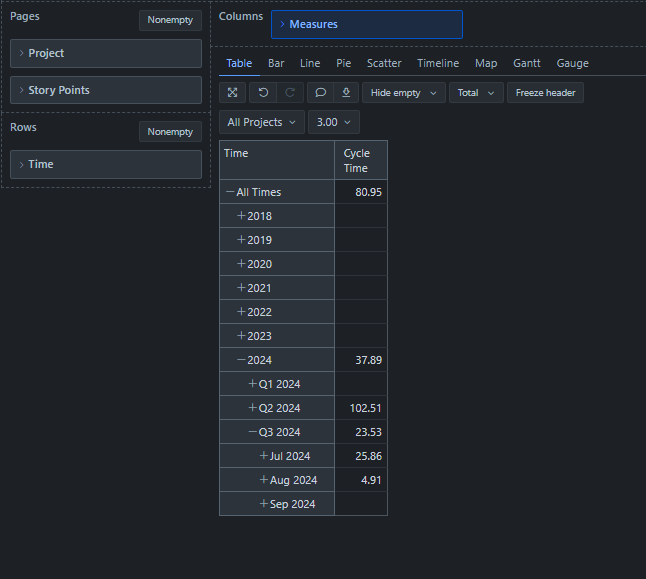Image resolution: width=646 pixels, height=579 pixels.
Task: Select the 4.91 cell value
Action: click(361, 480)
